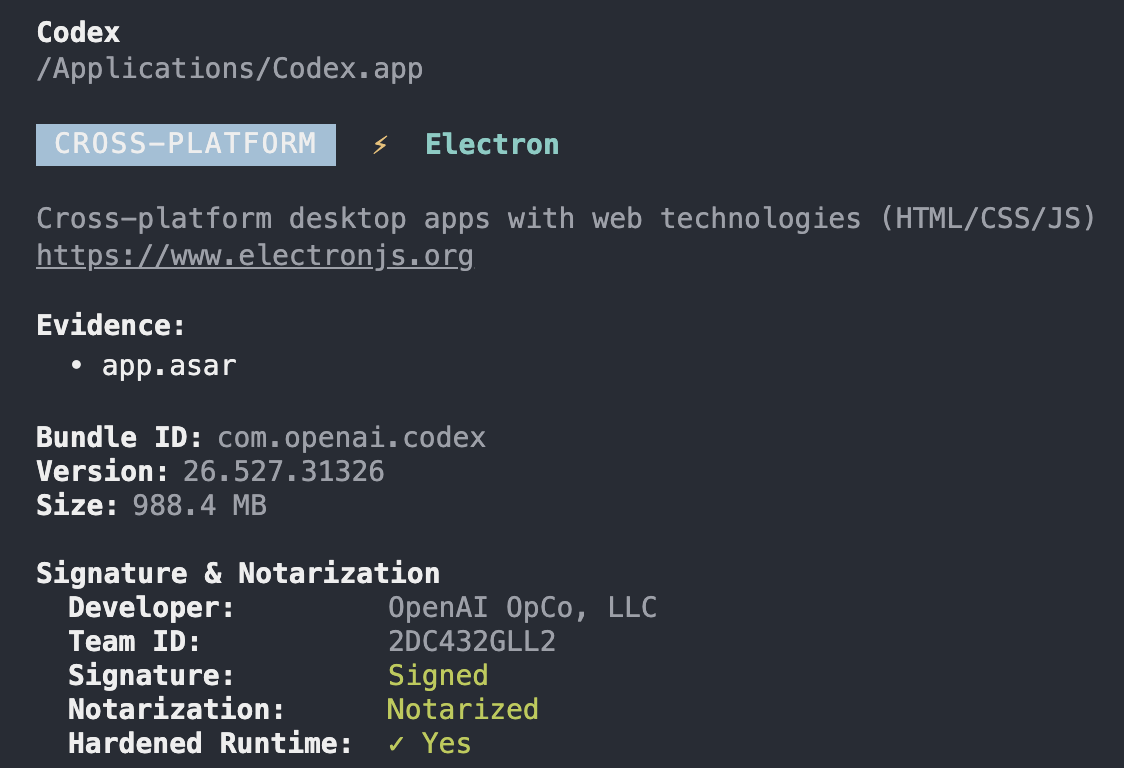Click the Evidence: heading

(111, 326)
